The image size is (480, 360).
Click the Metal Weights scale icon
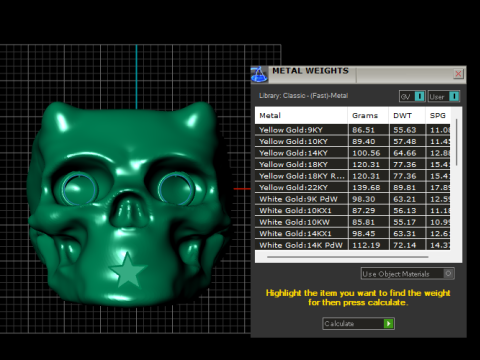[259, 74]
